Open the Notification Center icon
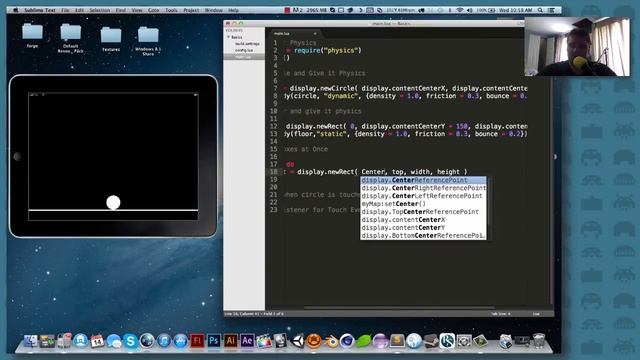The width and height of the screenshot is (640, 360). pyautogui.click(x=551, y=10)
